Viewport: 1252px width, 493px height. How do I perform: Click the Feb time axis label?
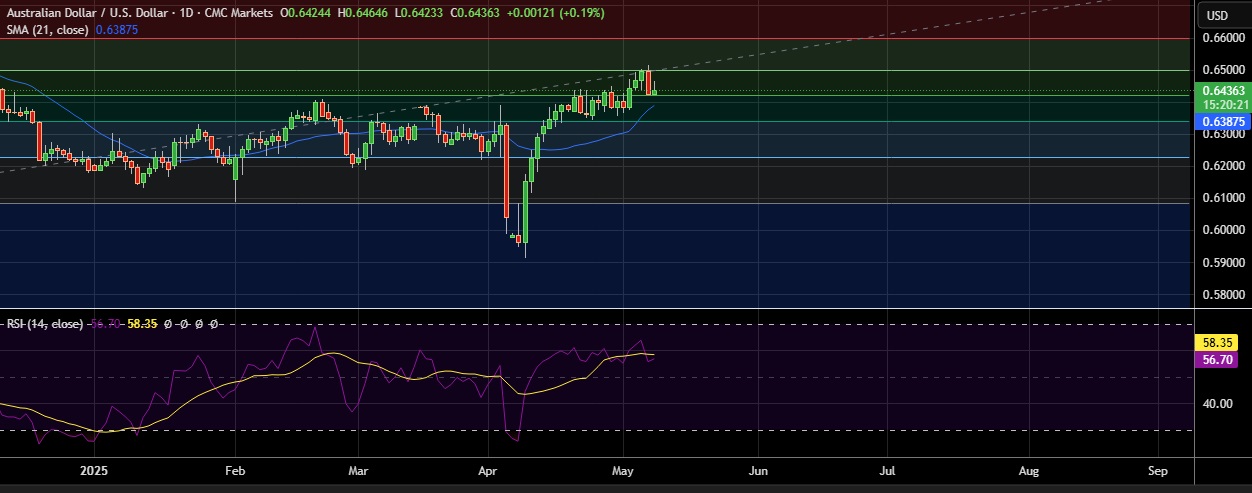click(235, 469)
